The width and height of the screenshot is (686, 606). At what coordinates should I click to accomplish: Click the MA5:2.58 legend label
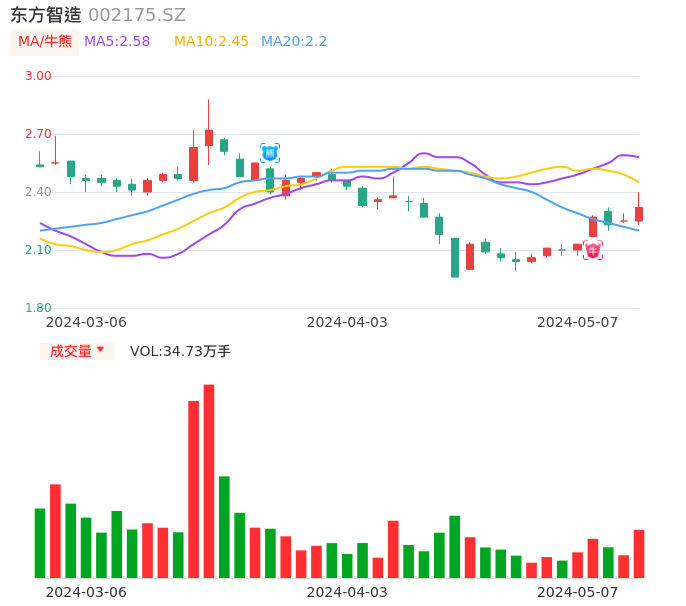pyautogui.click(x=117, y=42)
